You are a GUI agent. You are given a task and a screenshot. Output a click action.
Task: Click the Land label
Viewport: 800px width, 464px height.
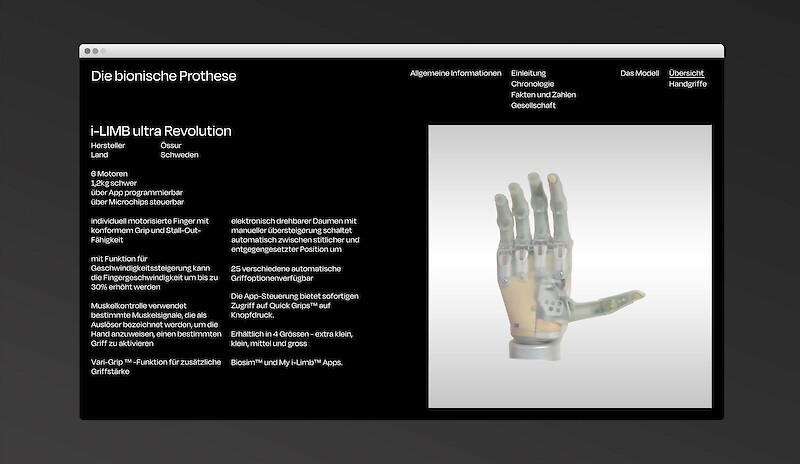click(99, 155)
